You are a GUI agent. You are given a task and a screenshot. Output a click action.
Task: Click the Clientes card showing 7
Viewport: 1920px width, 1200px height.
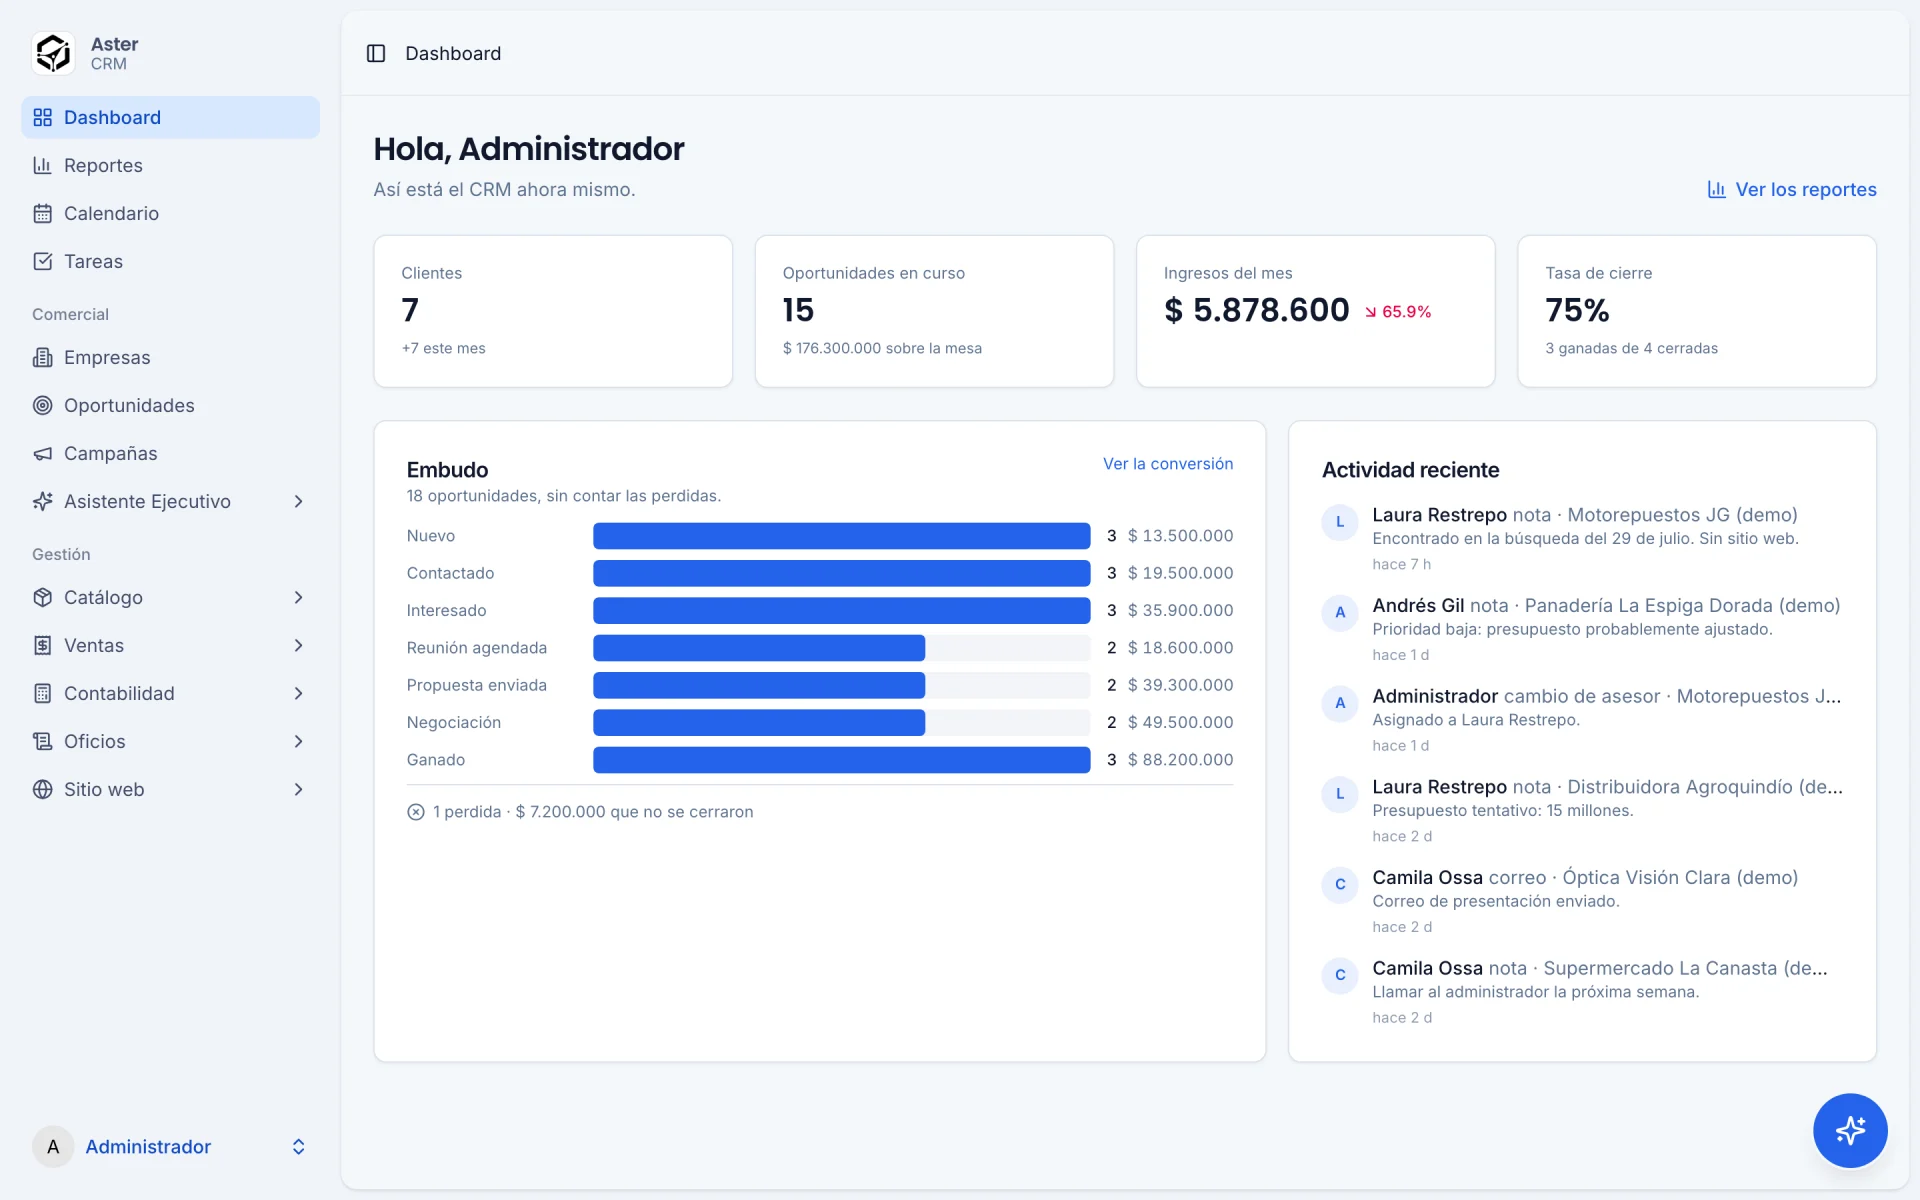pyautogui.click(x=553, y=311)
